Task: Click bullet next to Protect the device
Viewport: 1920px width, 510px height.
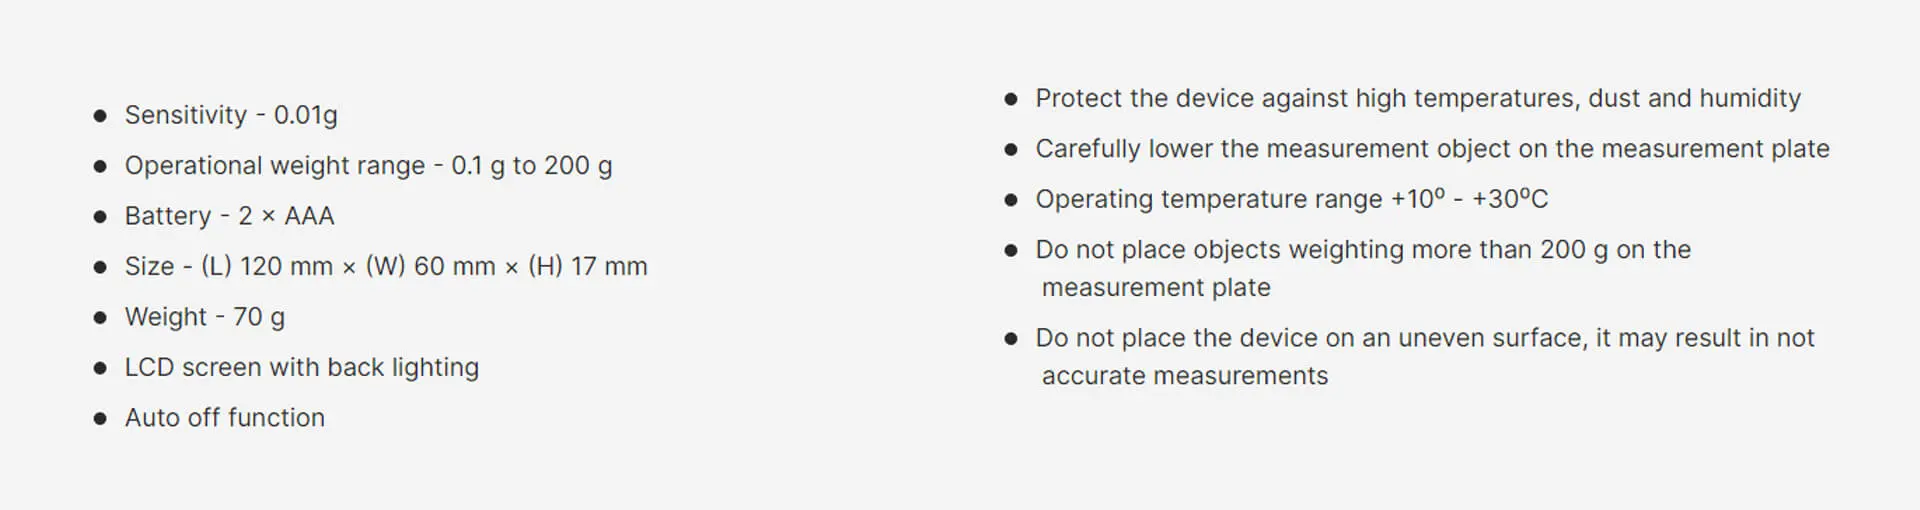Action: [1011, 99]
